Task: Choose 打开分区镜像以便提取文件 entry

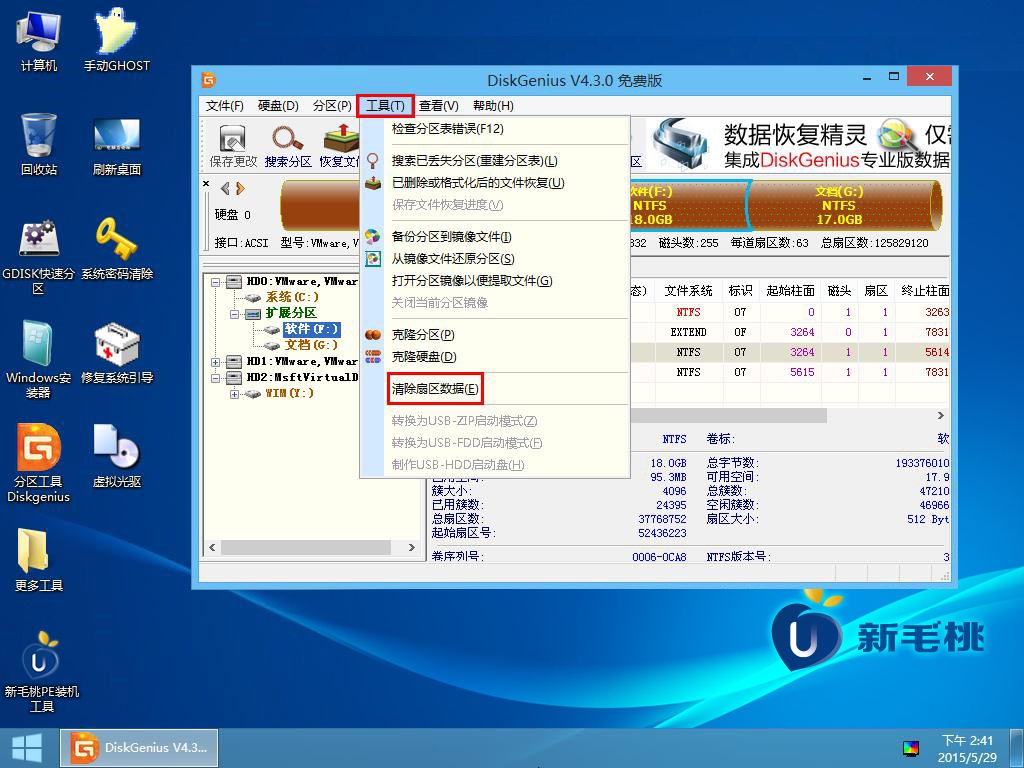Action: [x=495, y=281]
